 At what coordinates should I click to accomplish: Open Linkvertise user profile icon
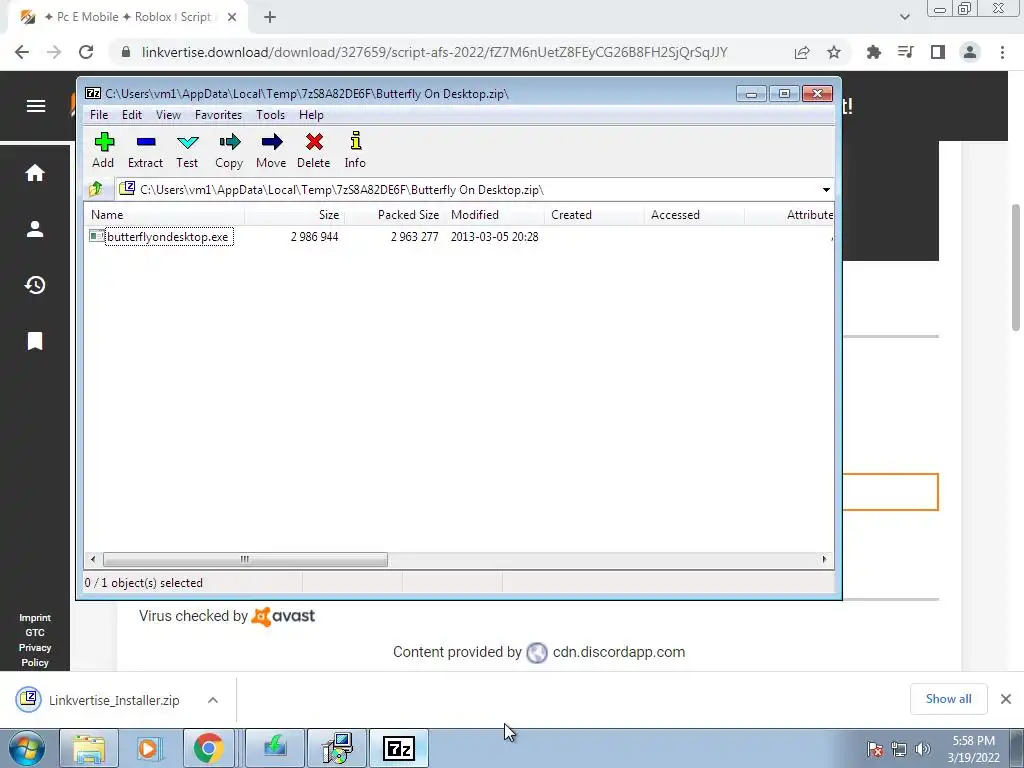click(35, 229)
